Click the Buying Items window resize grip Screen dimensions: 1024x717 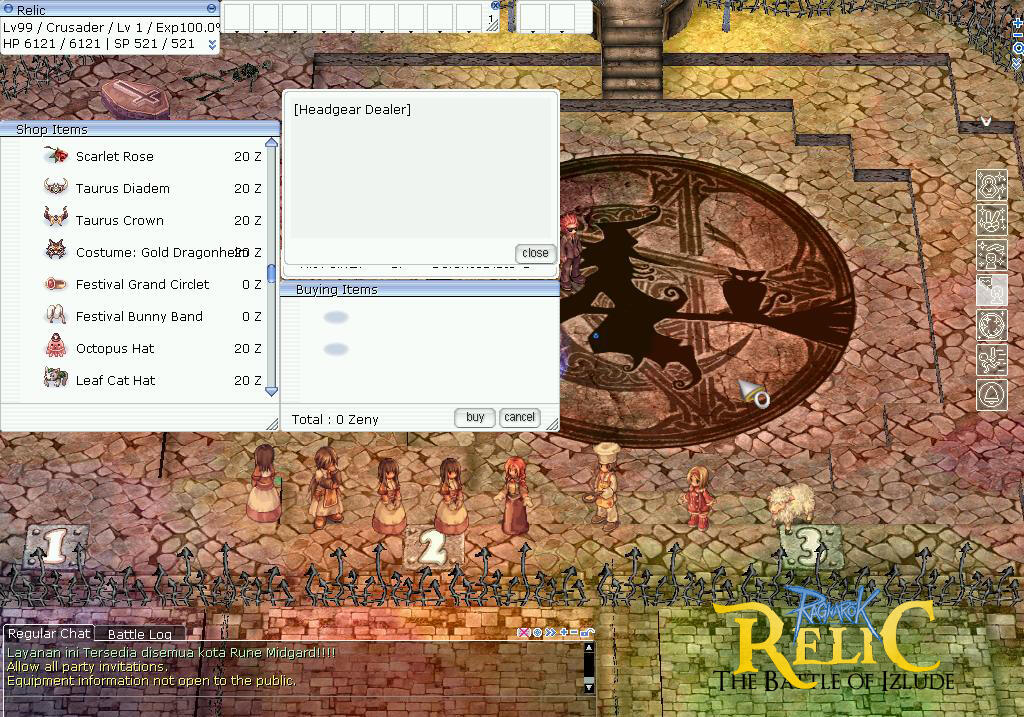552,424
